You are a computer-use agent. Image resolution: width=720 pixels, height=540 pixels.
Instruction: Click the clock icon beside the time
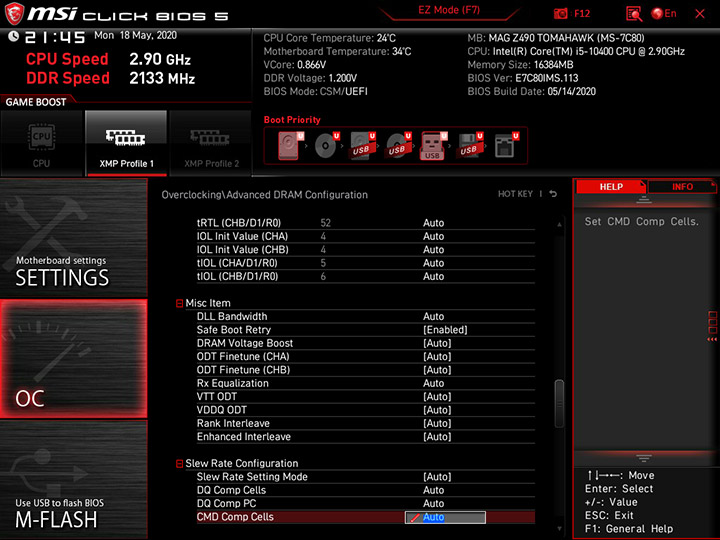[13, 36]
